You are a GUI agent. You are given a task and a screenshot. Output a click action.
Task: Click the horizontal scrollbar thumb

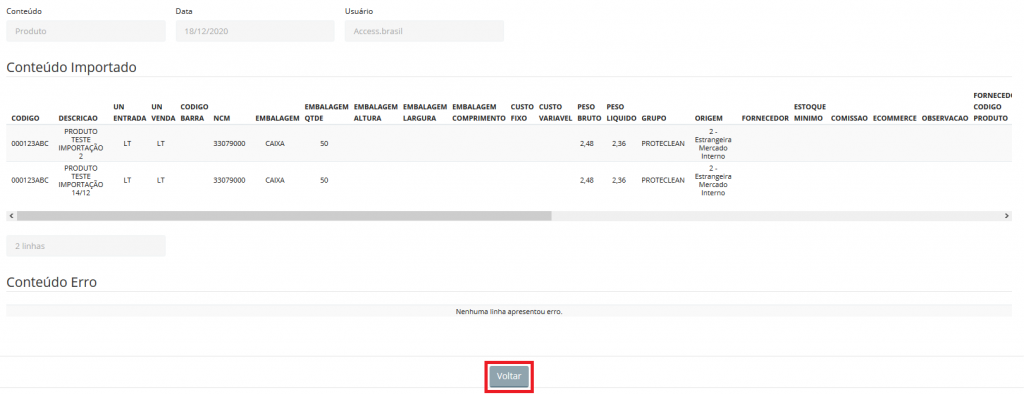[284, 215]
